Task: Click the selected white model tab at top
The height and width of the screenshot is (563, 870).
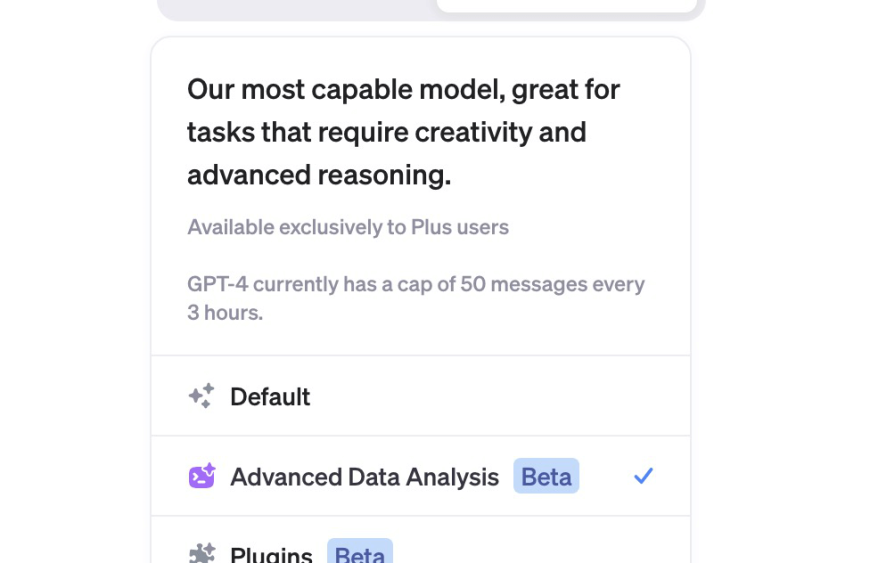Action: (567, 6)
